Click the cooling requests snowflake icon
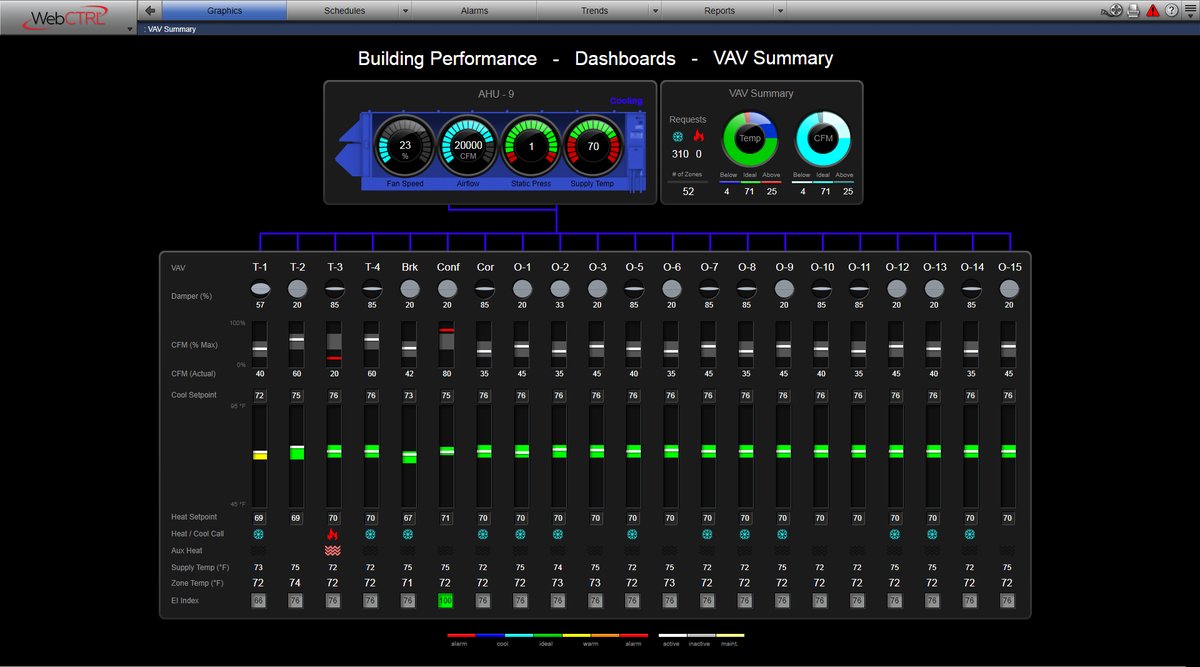The height and width of the screenshot is (667, 1200). tap(678, 136)
